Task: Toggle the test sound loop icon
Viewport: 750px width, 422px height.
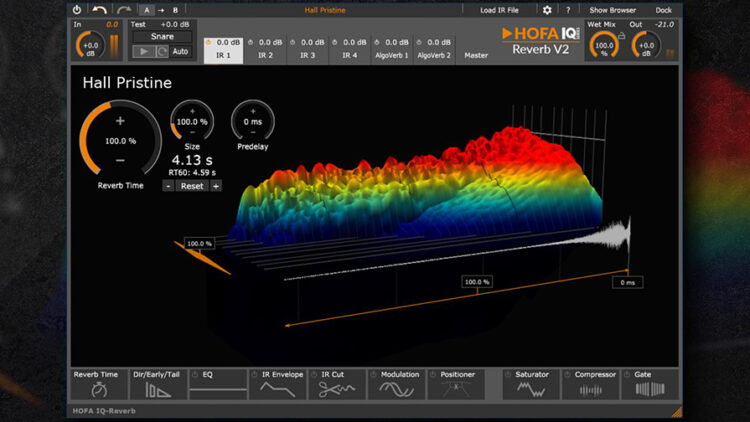Action: [162, 51]
